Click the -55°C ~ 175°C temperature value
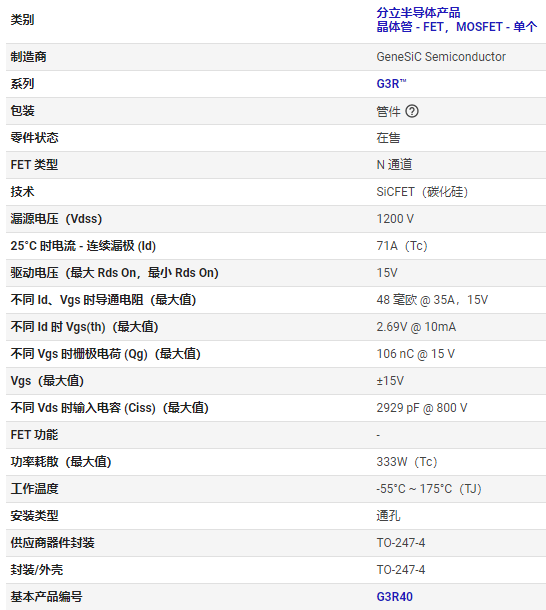 pyautogui.click(x=429, y=489)
